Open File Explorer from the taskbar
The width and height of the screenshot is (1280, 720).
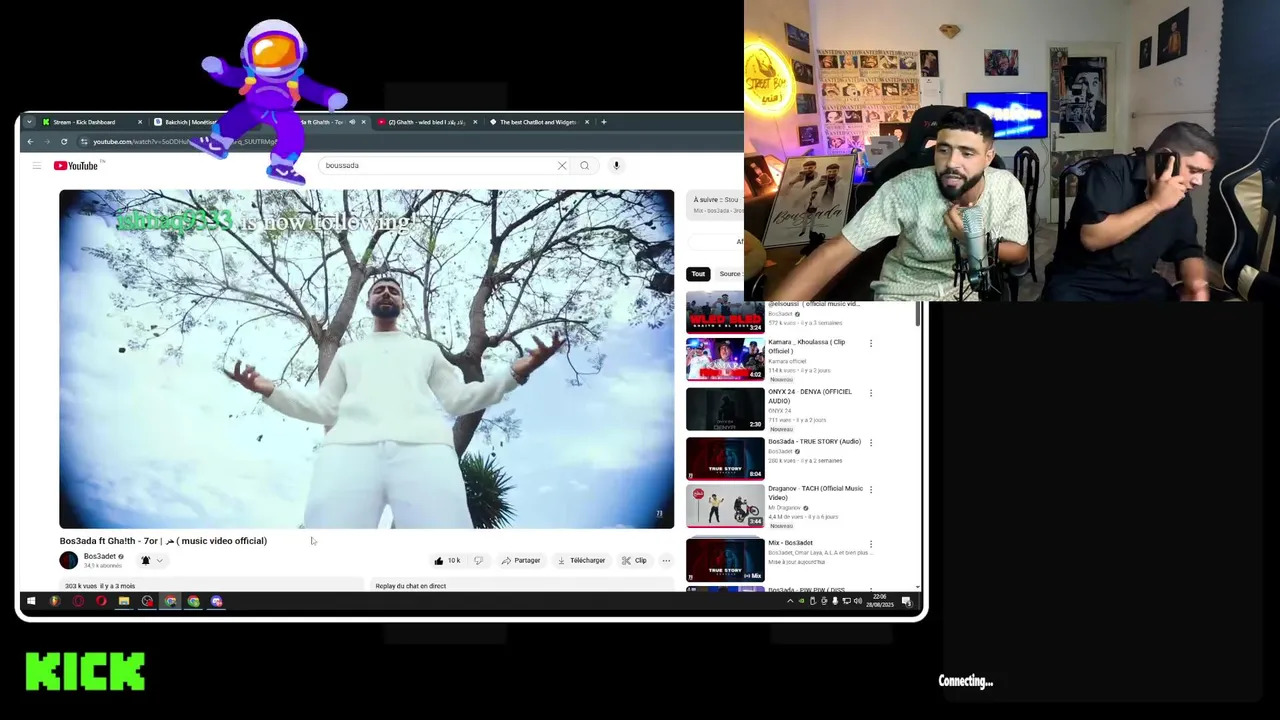click(124, 601)
